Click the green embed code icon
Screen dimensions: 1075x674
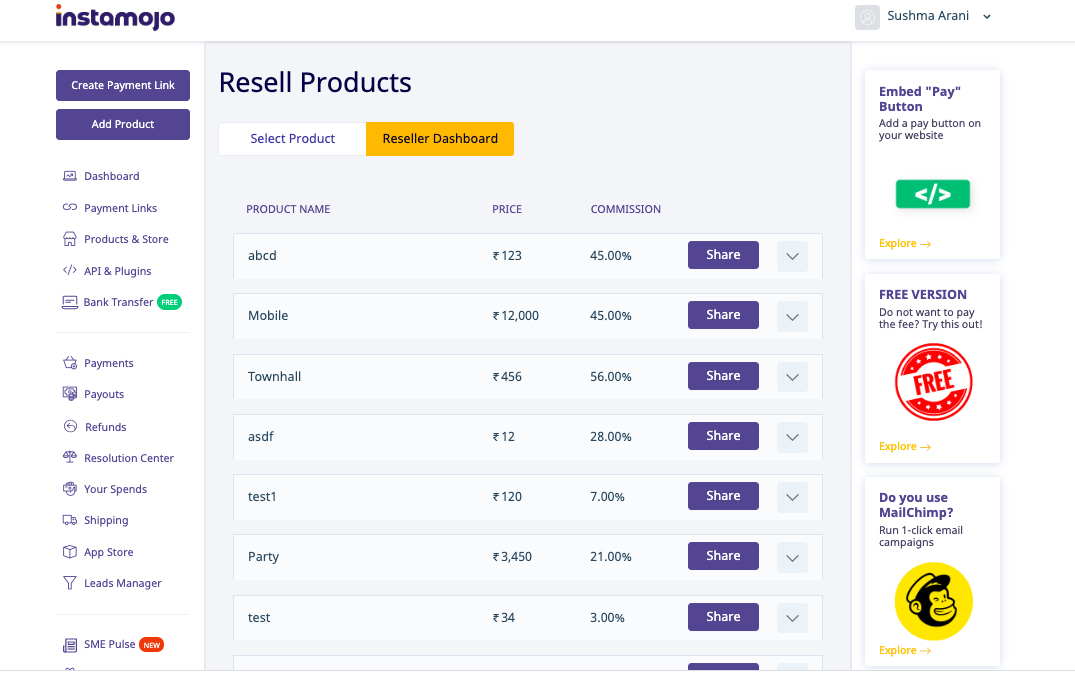pos(932,194)
